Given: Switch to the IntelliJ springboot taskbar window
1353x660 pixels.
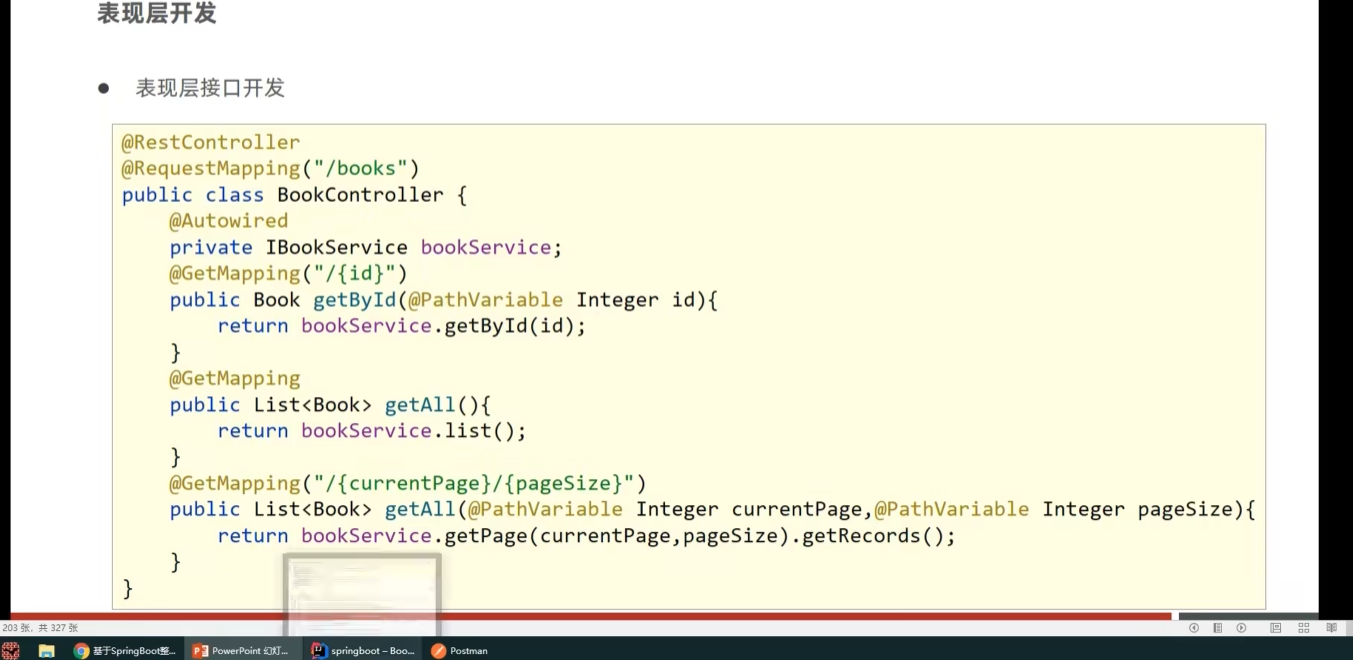Looking at the screenshot, I should tap(362, 651).
